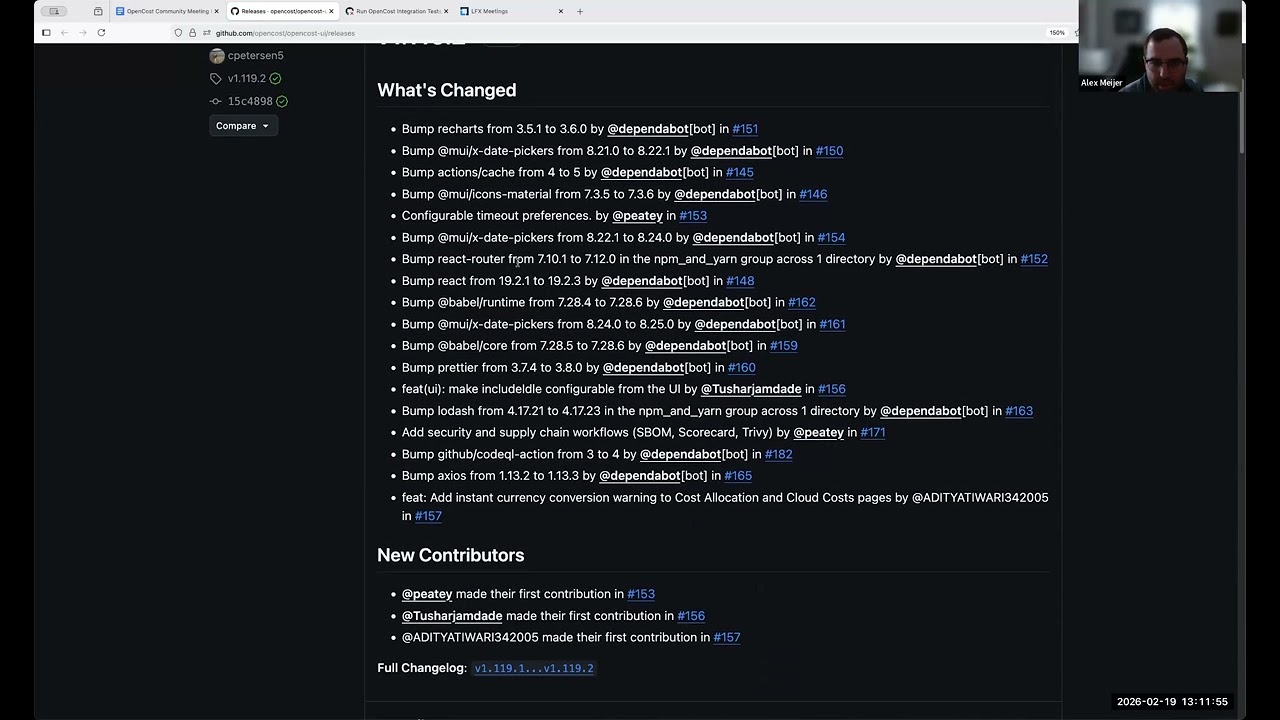Select the Releases opencost tab
This screenshot has height=720, width=1280.
click(x=283, y=11)
